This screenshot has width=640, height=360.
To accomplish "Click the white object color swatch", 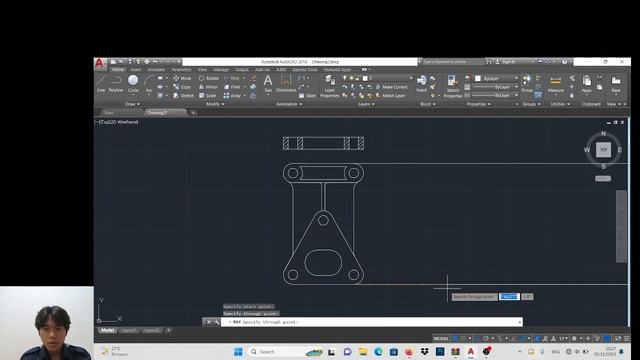I will [x=478, y=78].
